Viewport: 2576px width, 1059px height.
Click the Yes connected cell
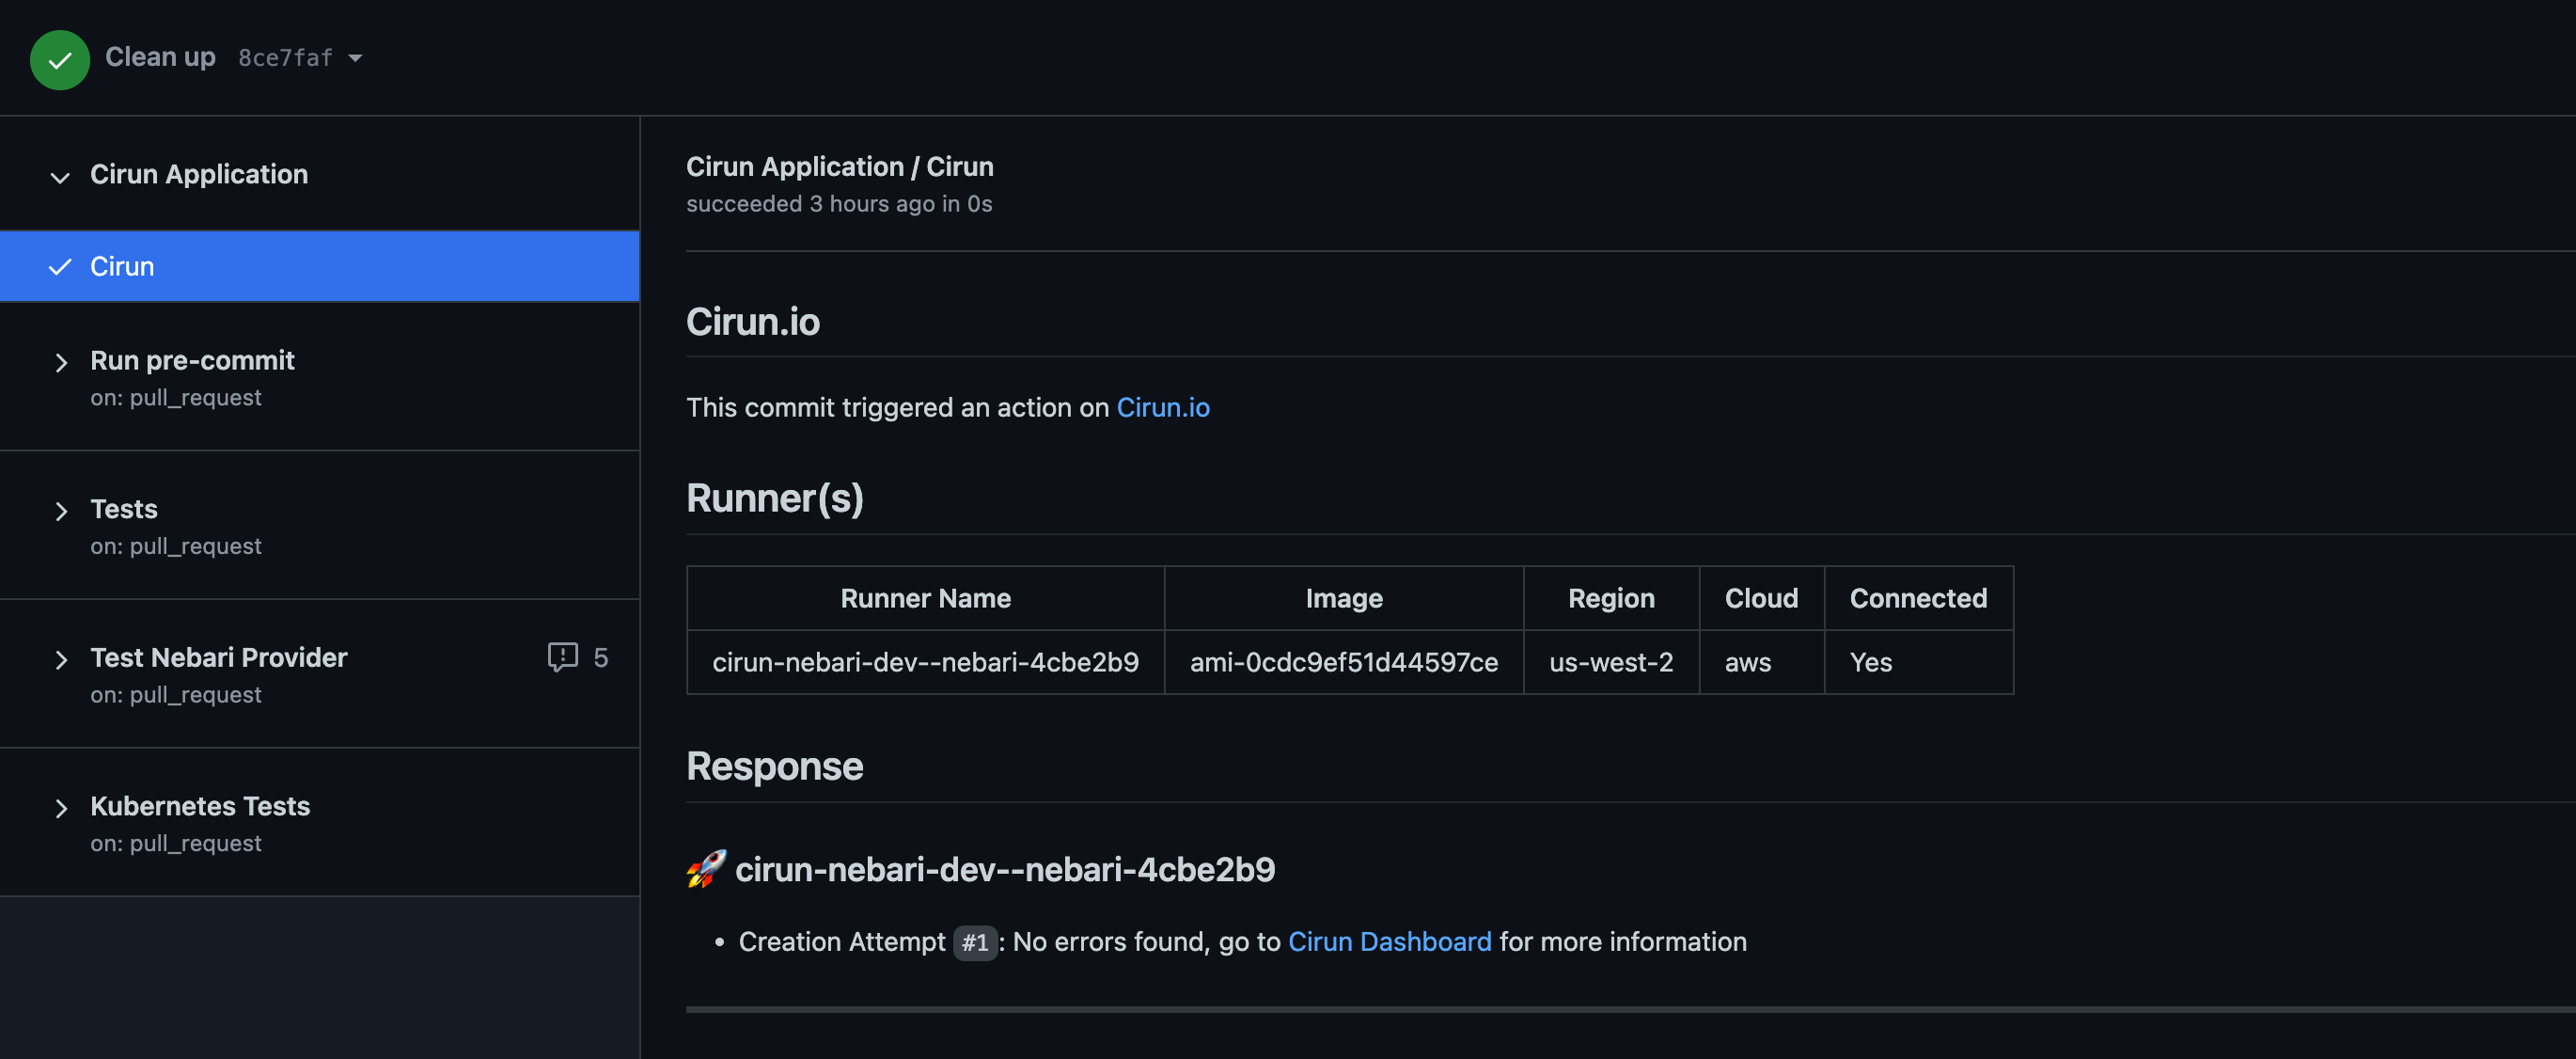(x=1918, y=662)
